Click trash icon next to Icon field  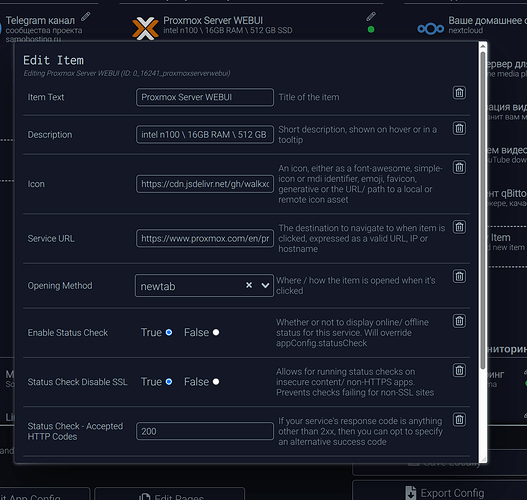point(459,167)
